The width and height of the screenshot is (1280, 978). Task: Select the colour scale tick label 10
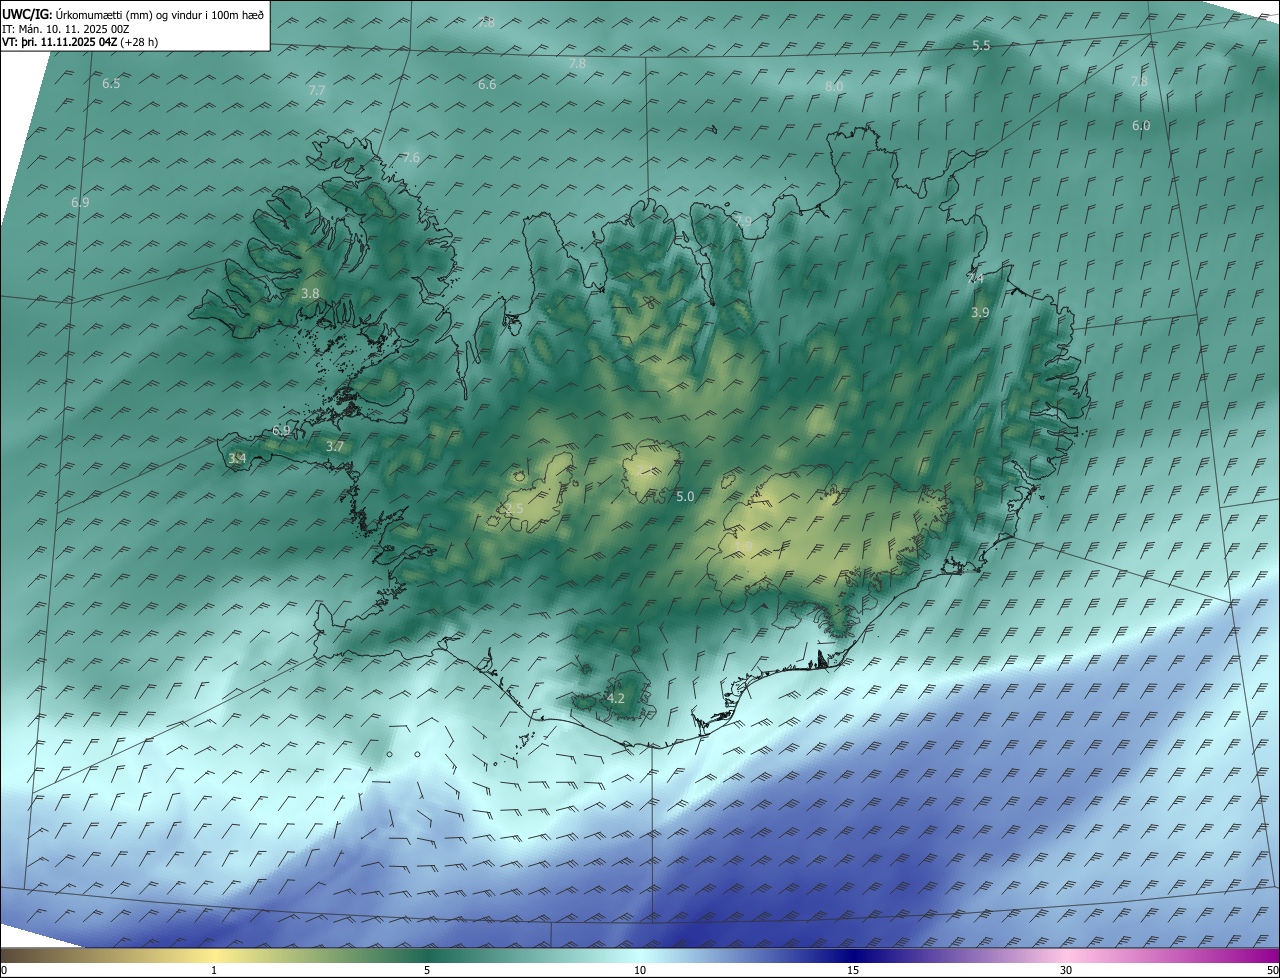[x=640, y=971]
